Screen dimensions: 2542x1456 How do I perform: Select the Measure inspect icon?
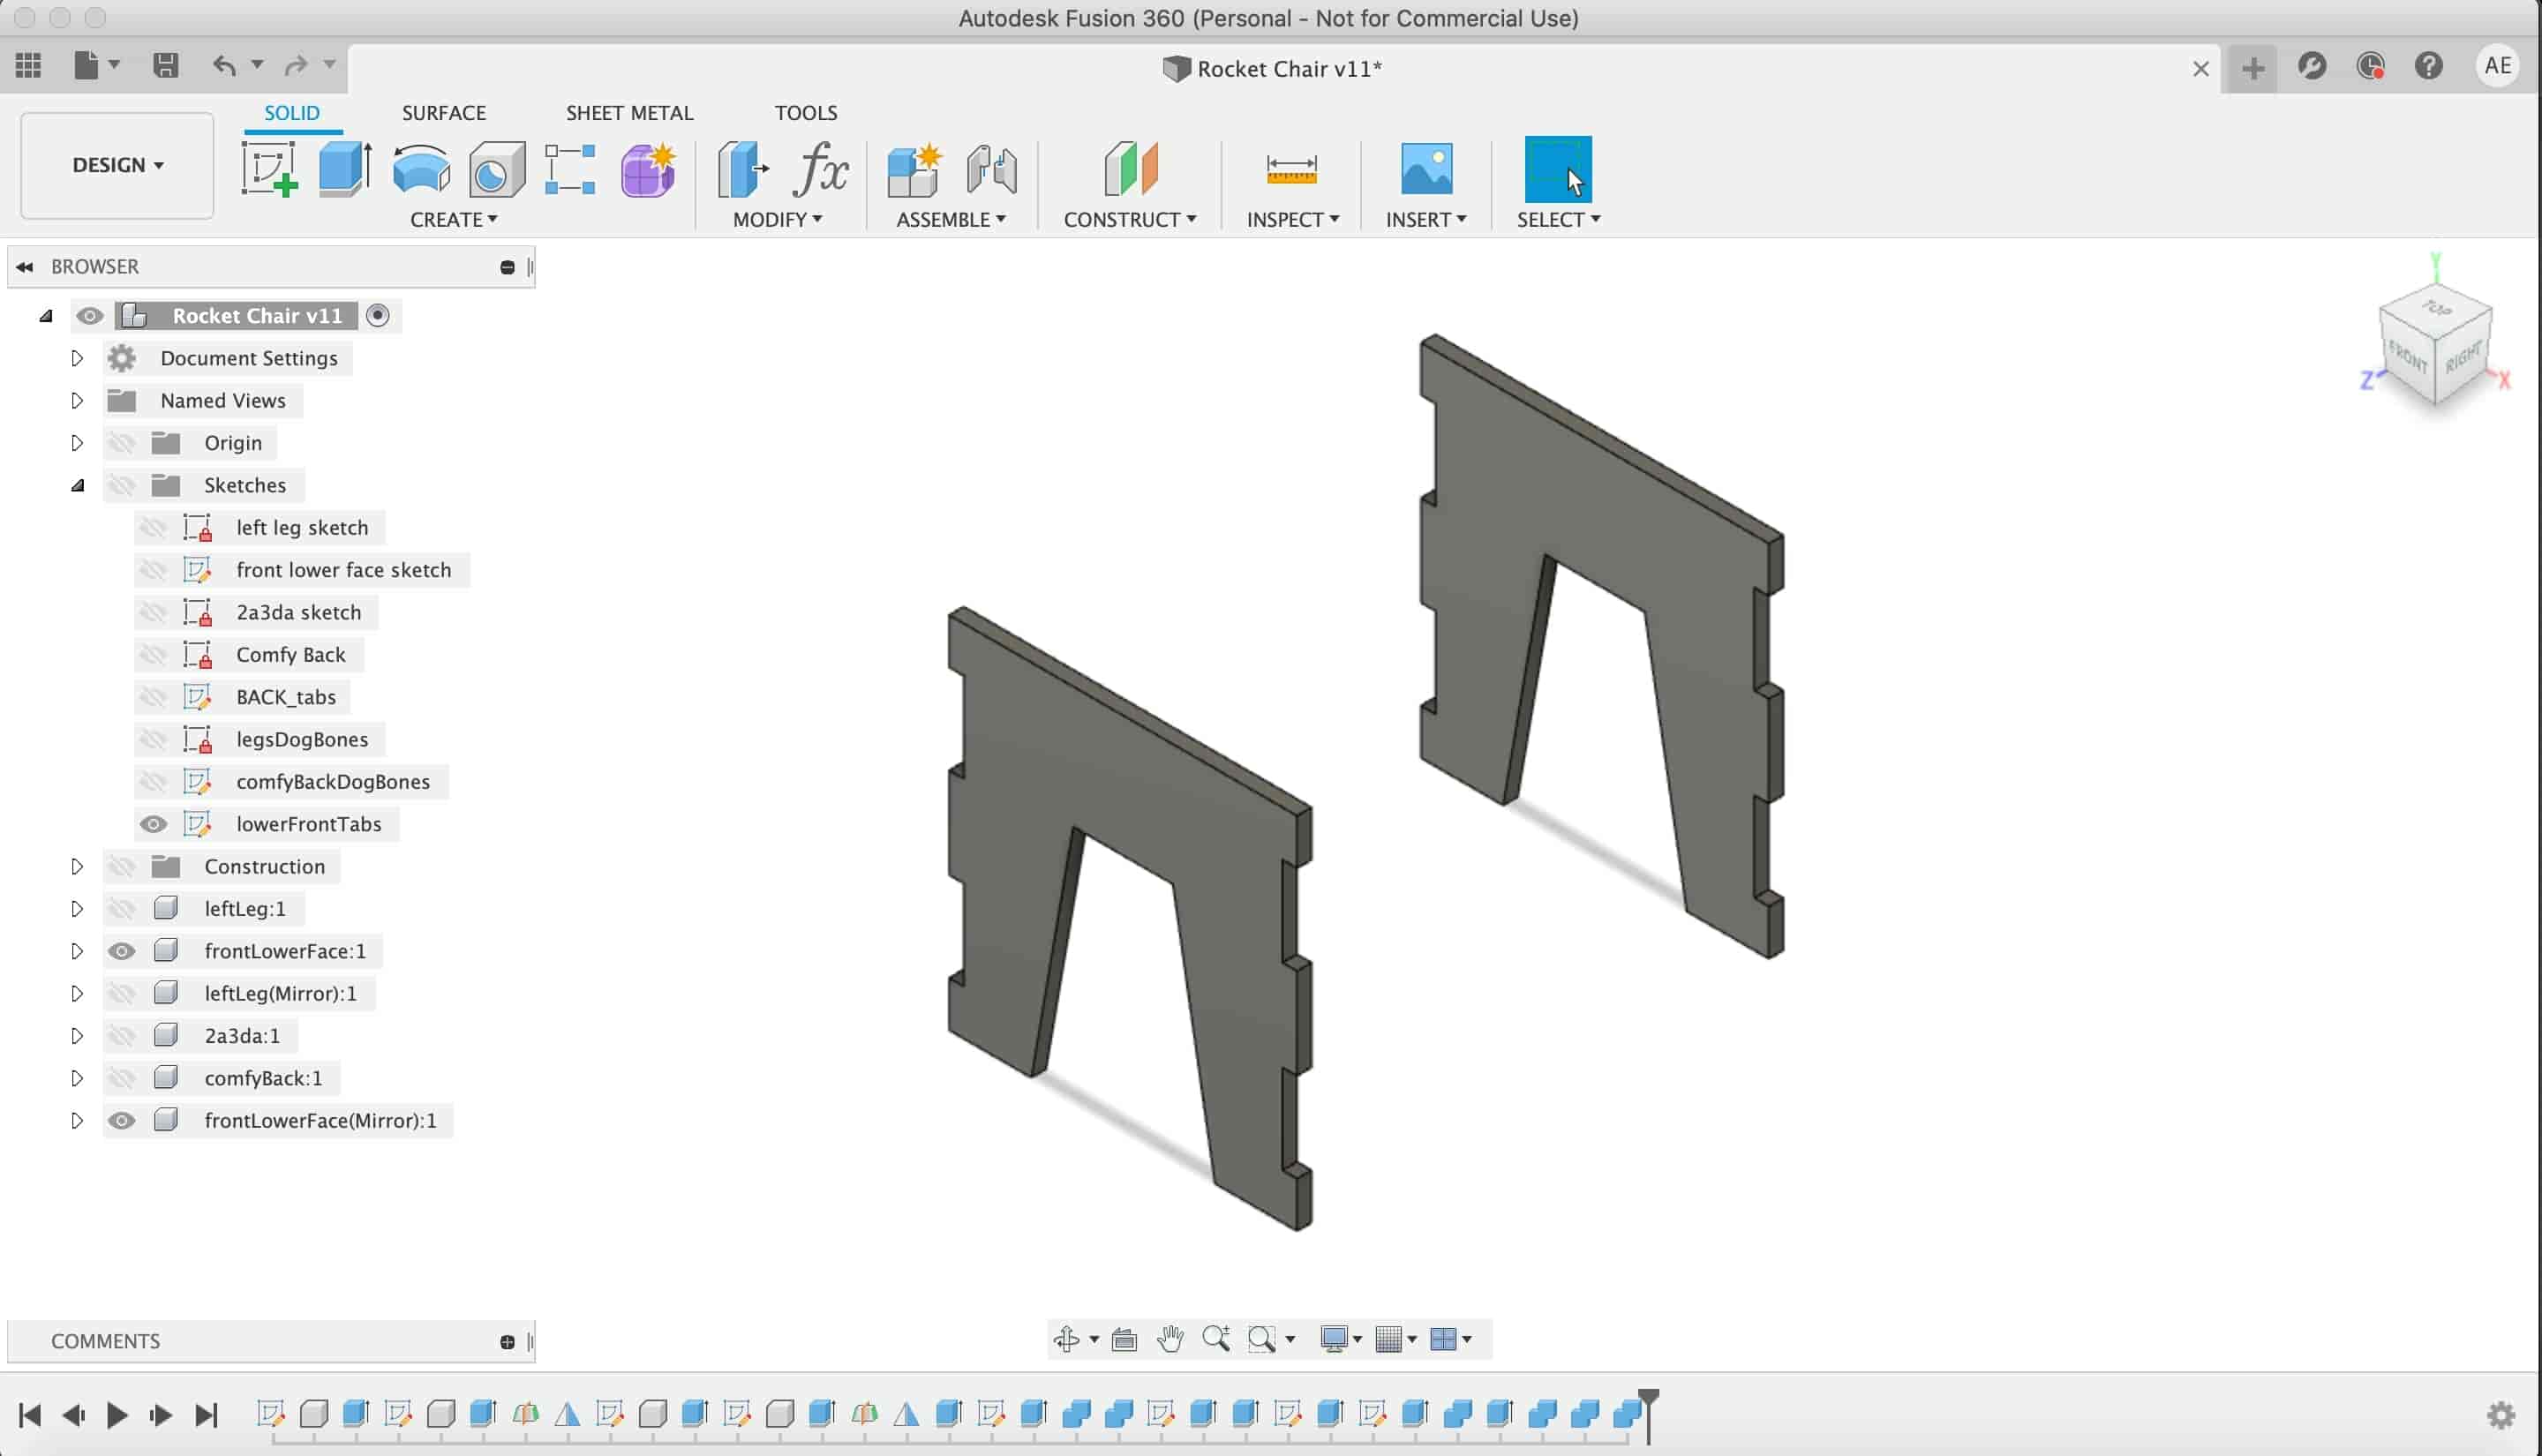click(x=1291, y=169)
